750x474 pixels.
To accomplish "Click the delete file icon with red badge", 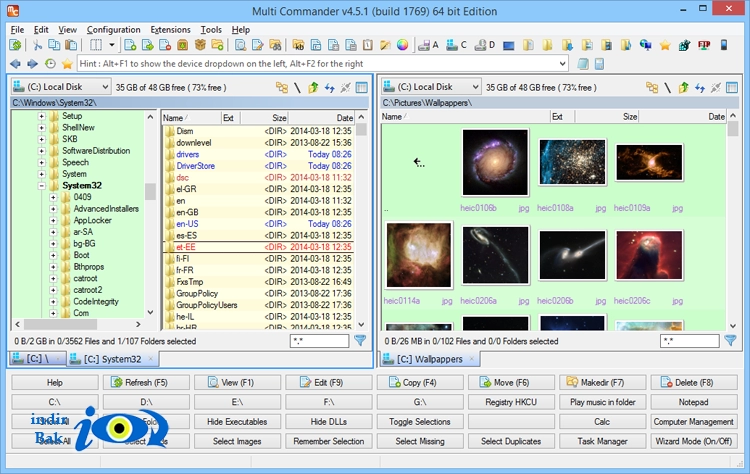I will coord(165,45).
